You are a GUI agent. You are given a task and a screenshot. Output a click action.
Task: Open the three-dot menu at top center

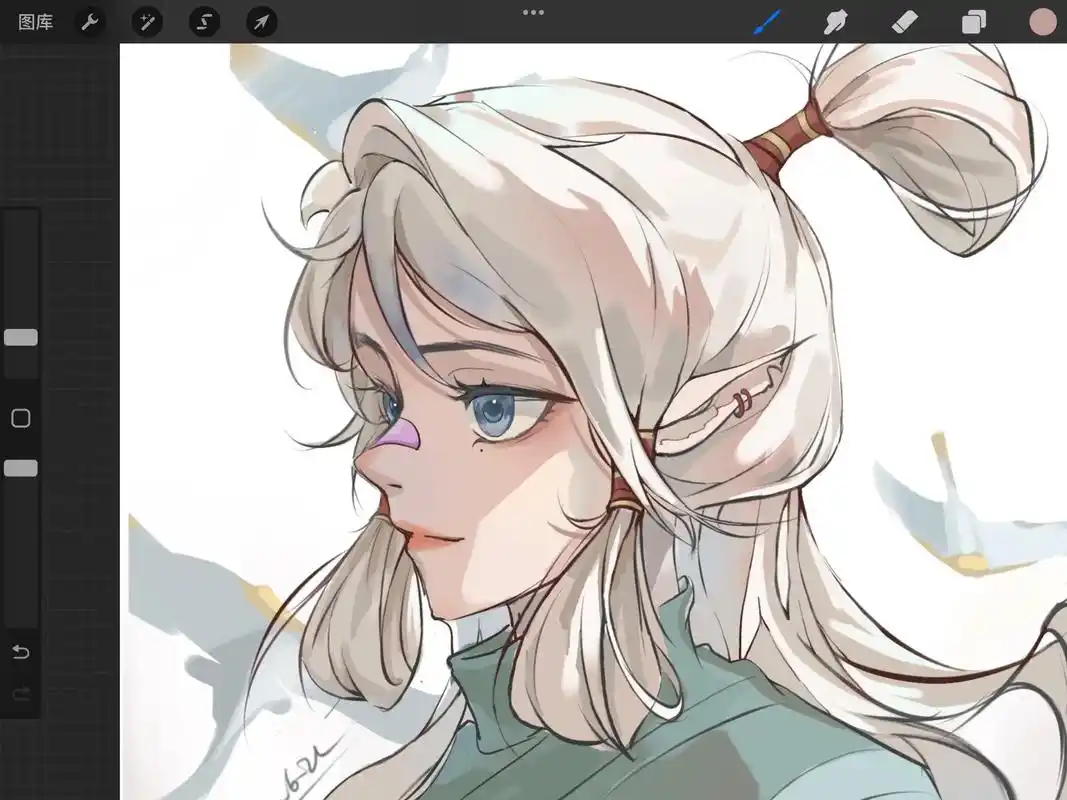click(x=533, y=13)
